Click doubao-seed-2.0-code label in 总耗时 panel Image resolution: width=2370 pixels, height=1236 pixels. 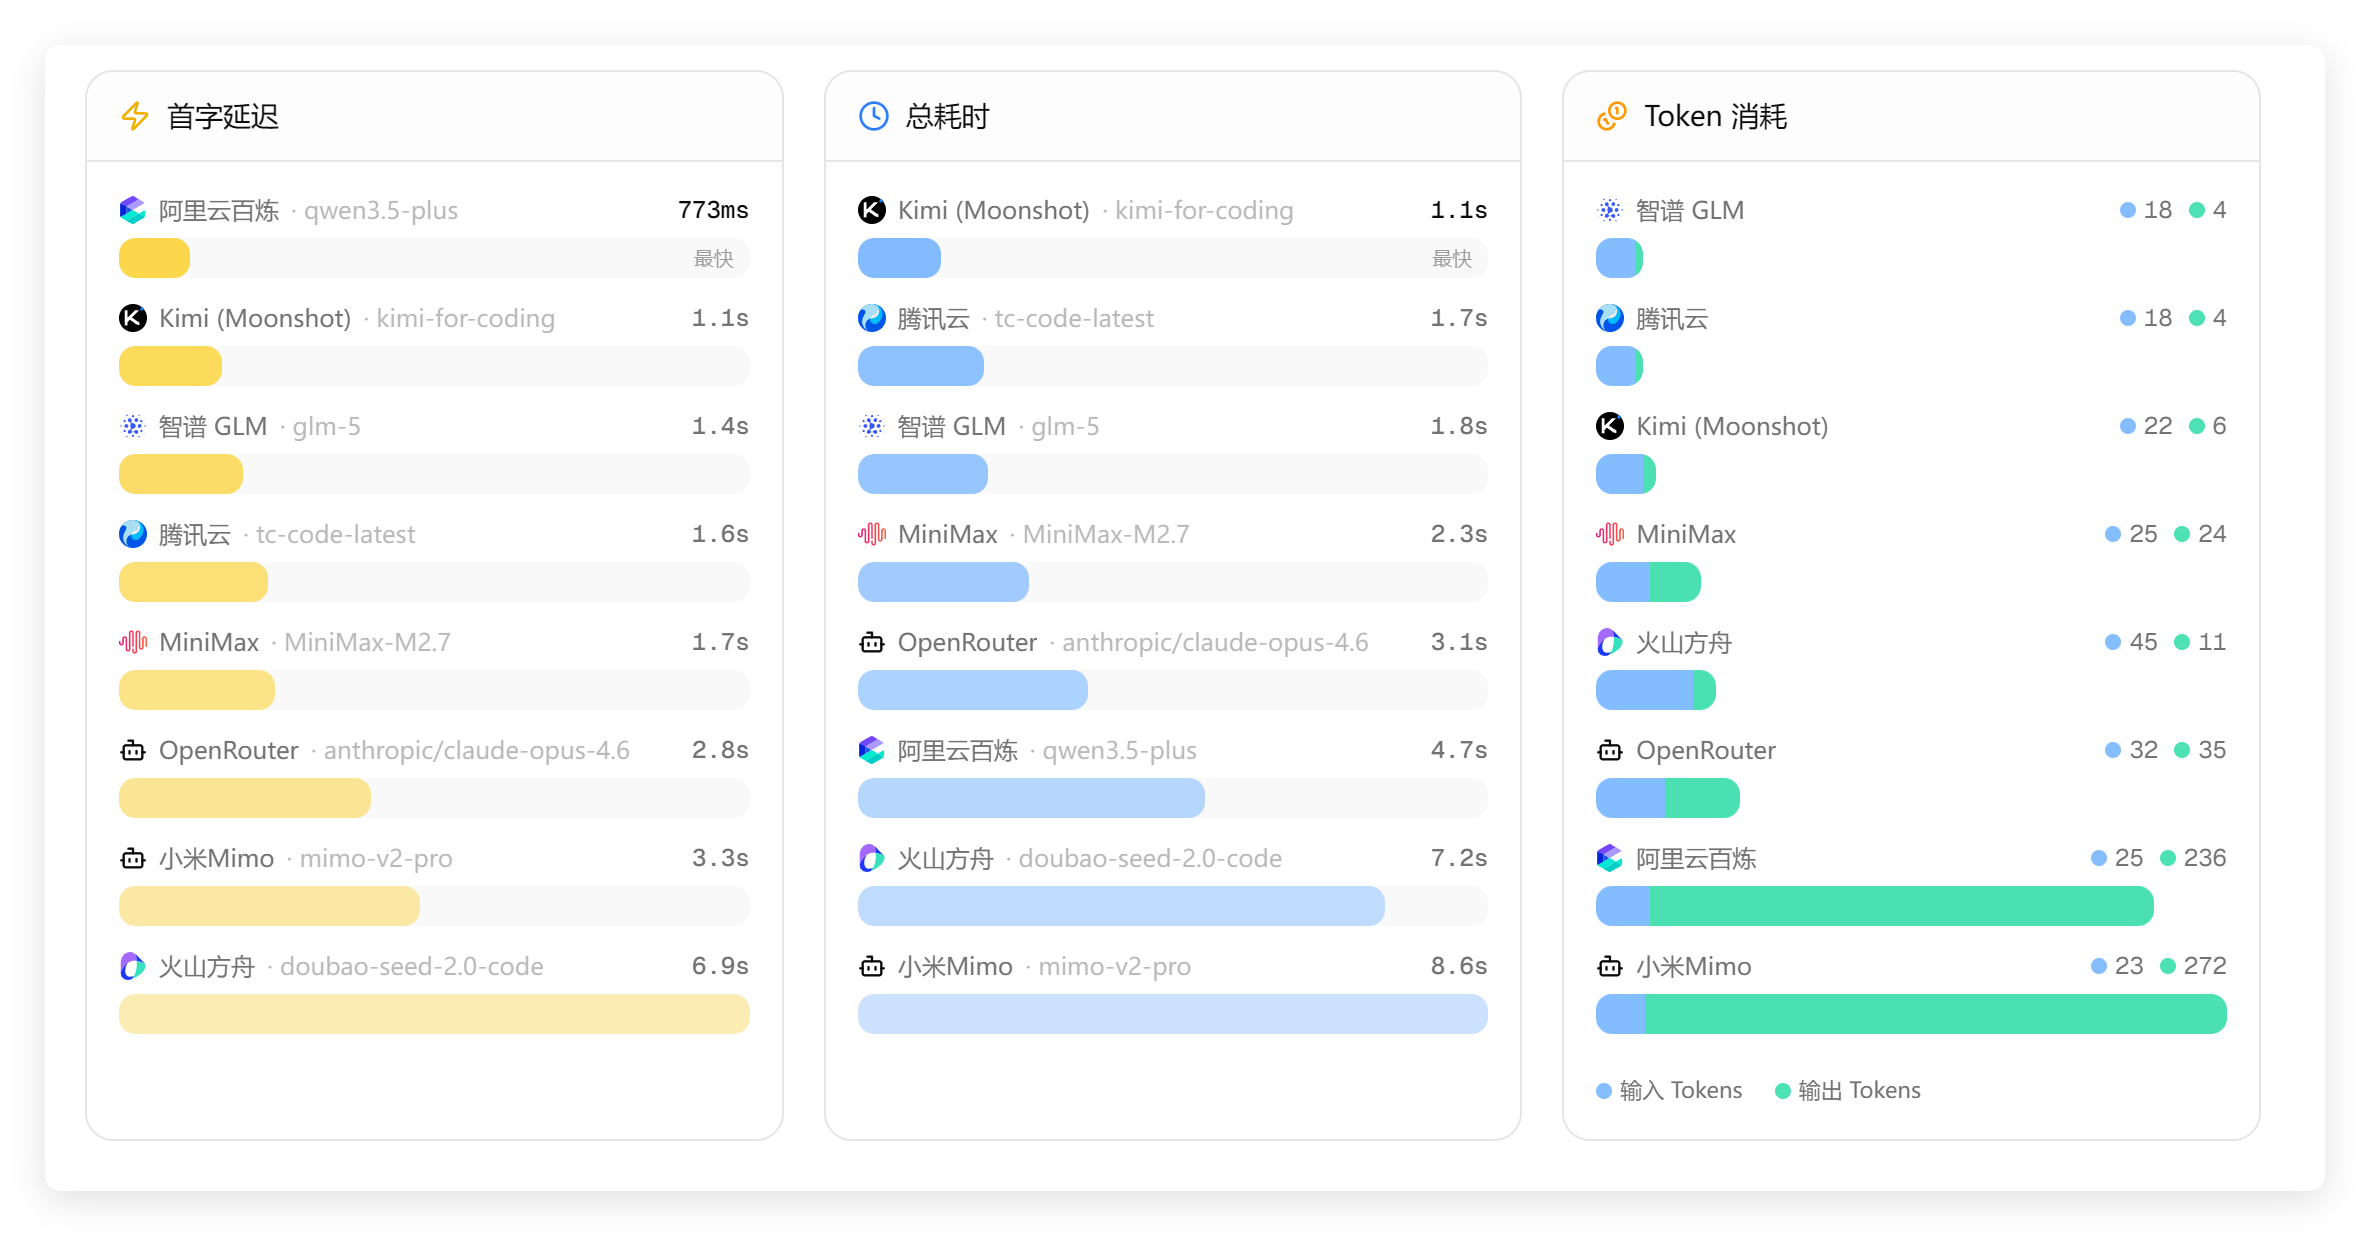coord(1149,858)
